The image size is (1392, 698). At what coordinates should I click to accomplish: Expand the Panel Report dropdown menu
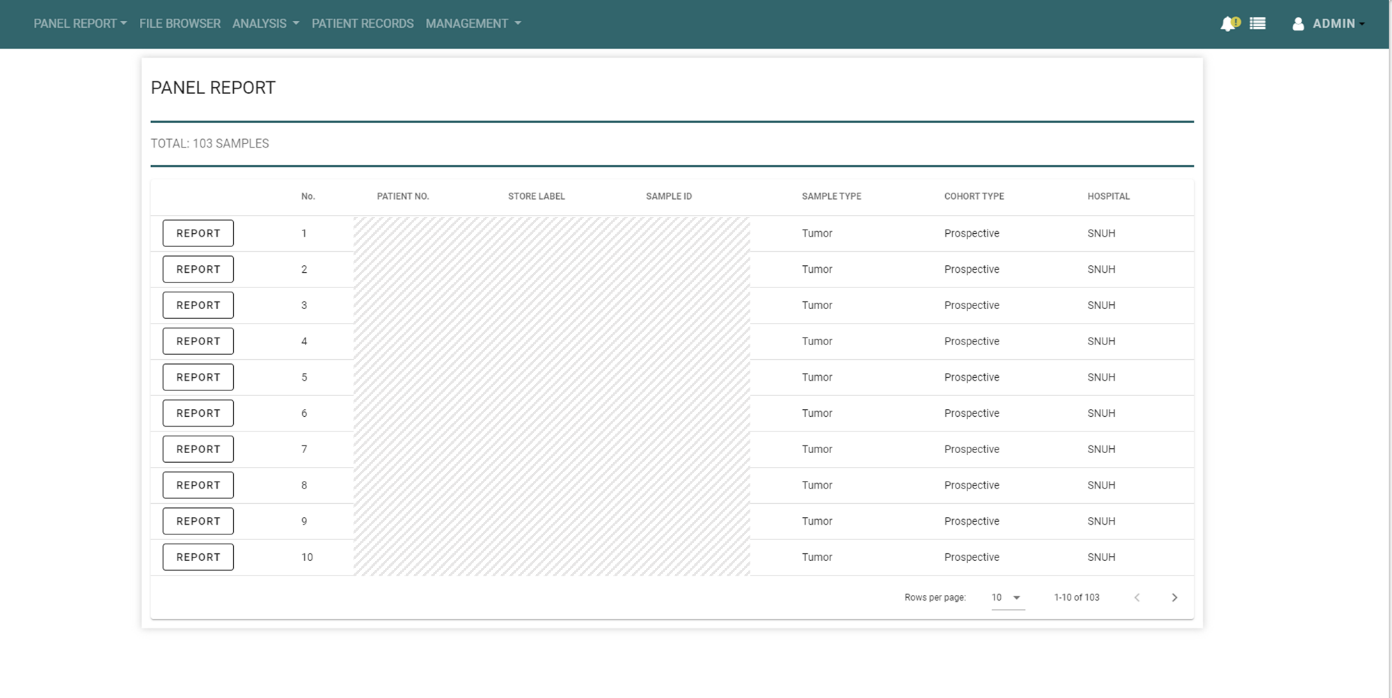[x=80, y=24]
